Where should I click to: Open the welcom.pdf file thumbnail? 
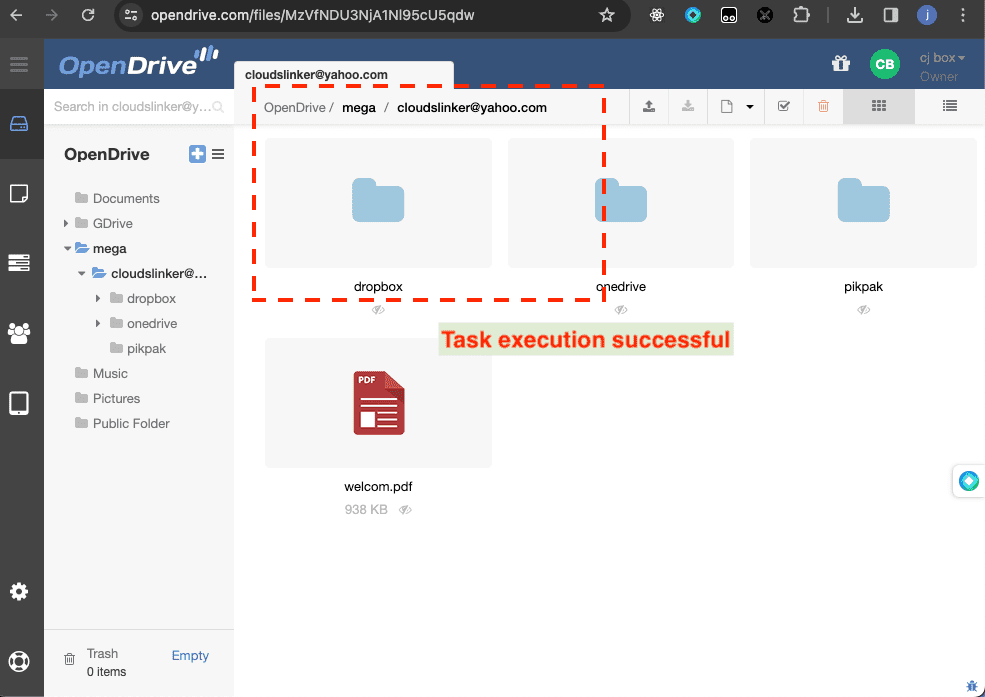[x=378, y=403]
